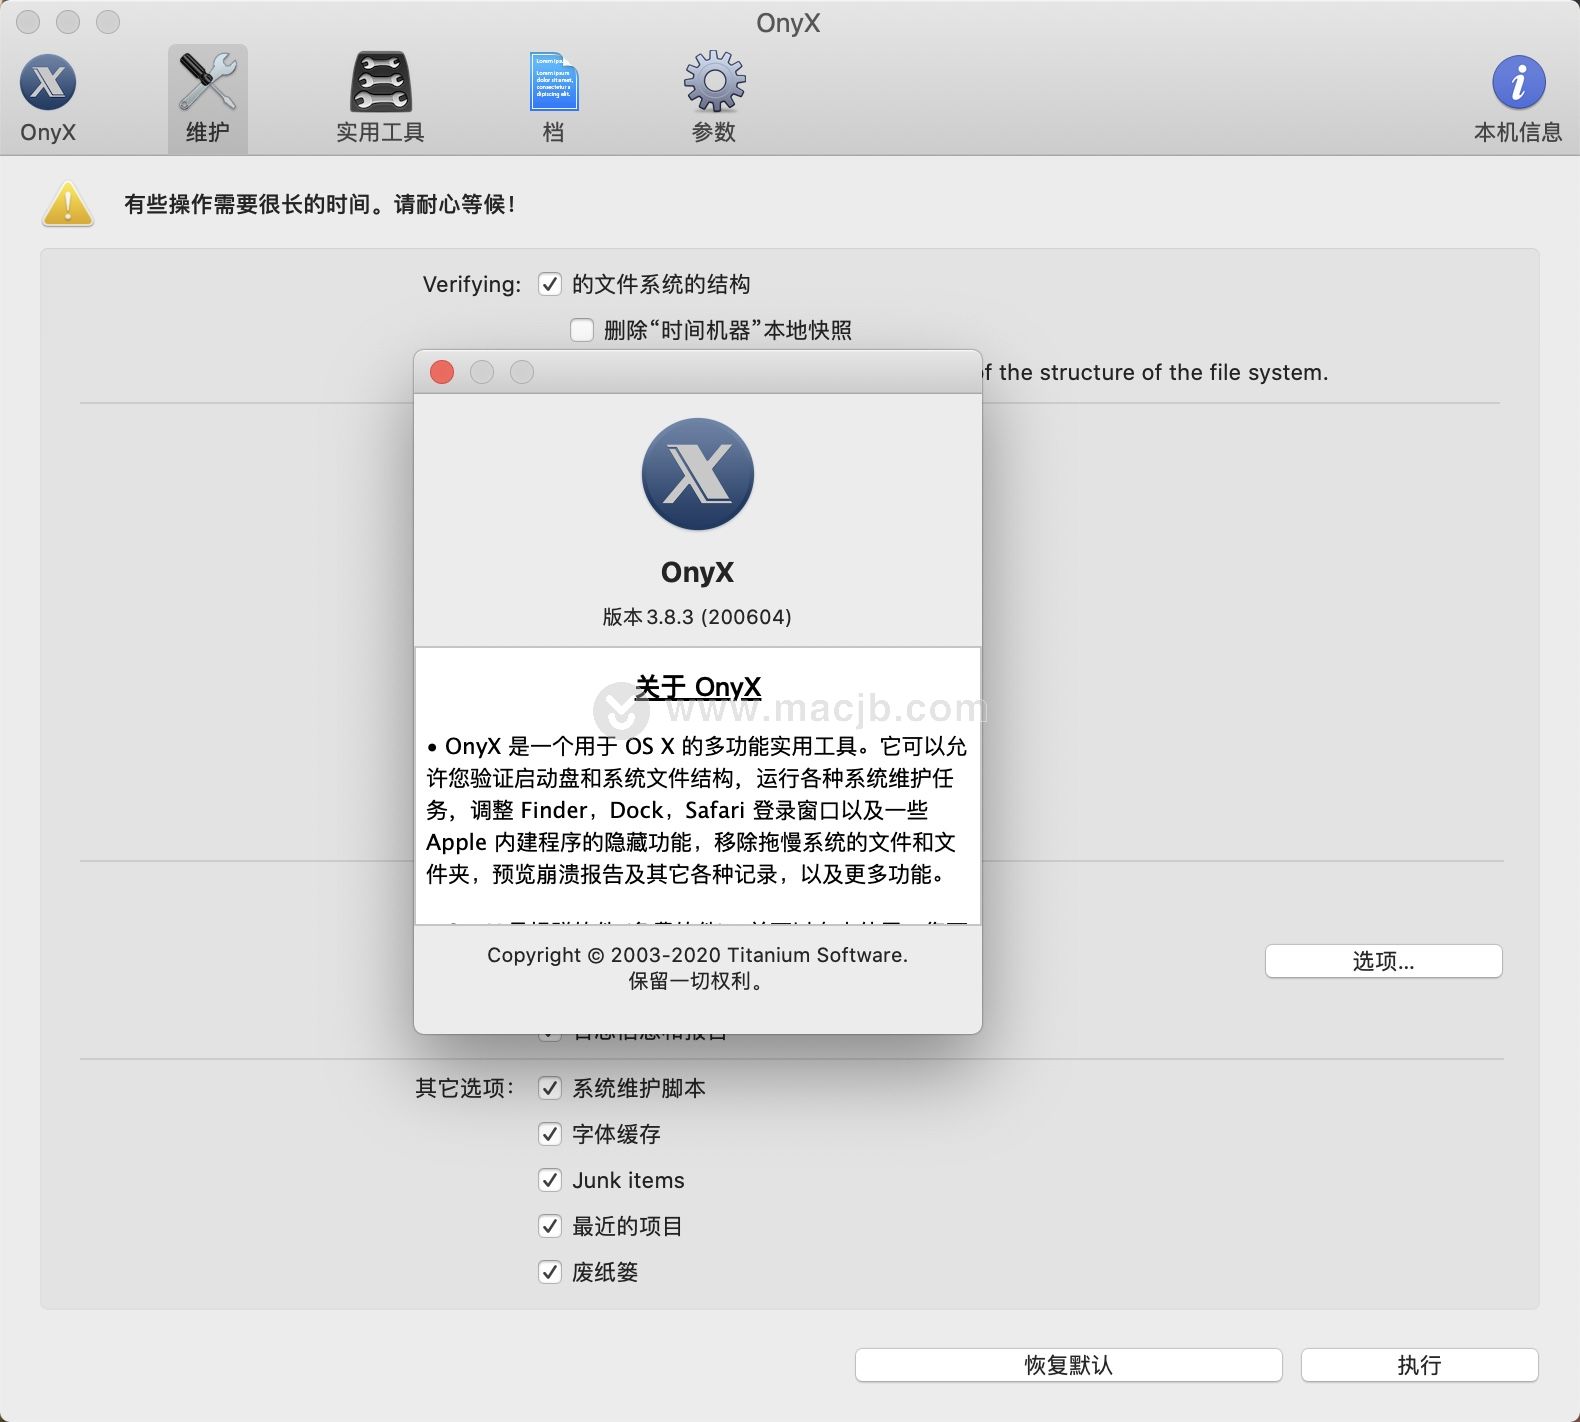Uncheck 字体缓存 checkbox
The image size is (1580, 1422).
click(x=550, y=1134)
